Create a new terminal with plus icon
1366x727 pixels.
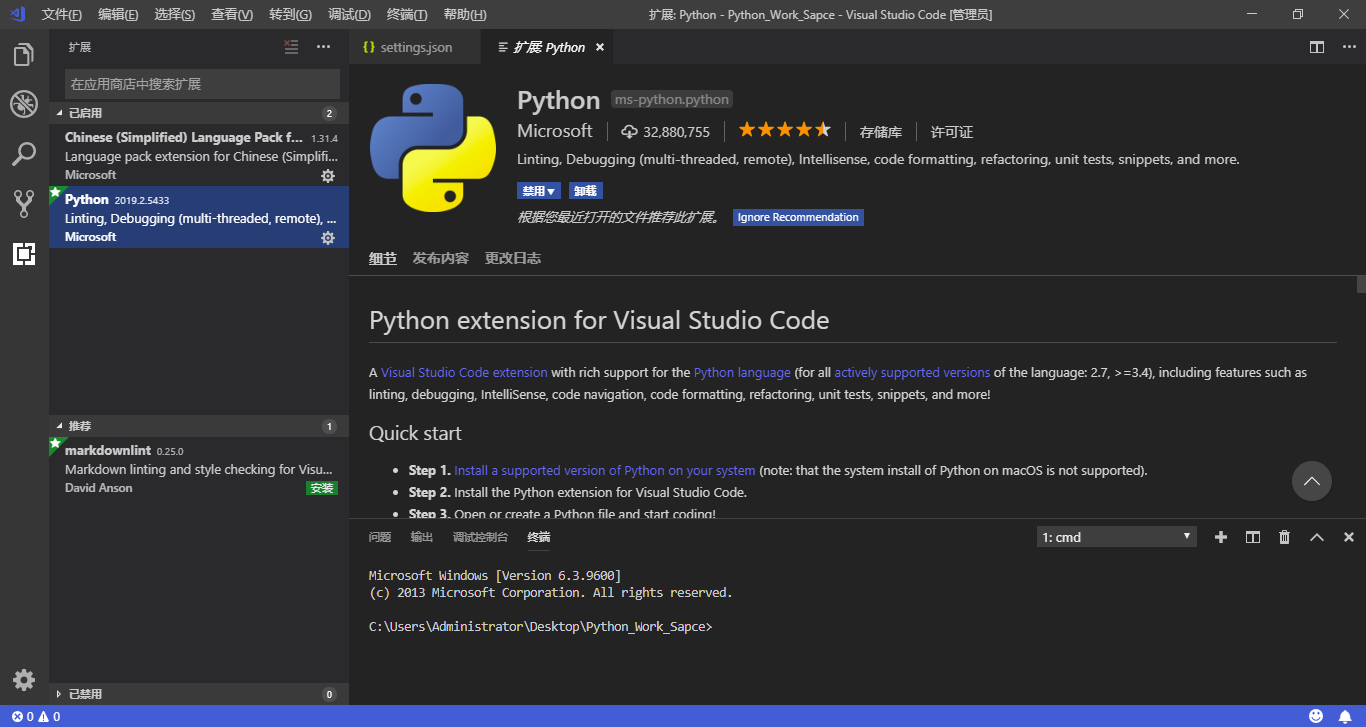pyautogui.click(x=1220, y=537)
